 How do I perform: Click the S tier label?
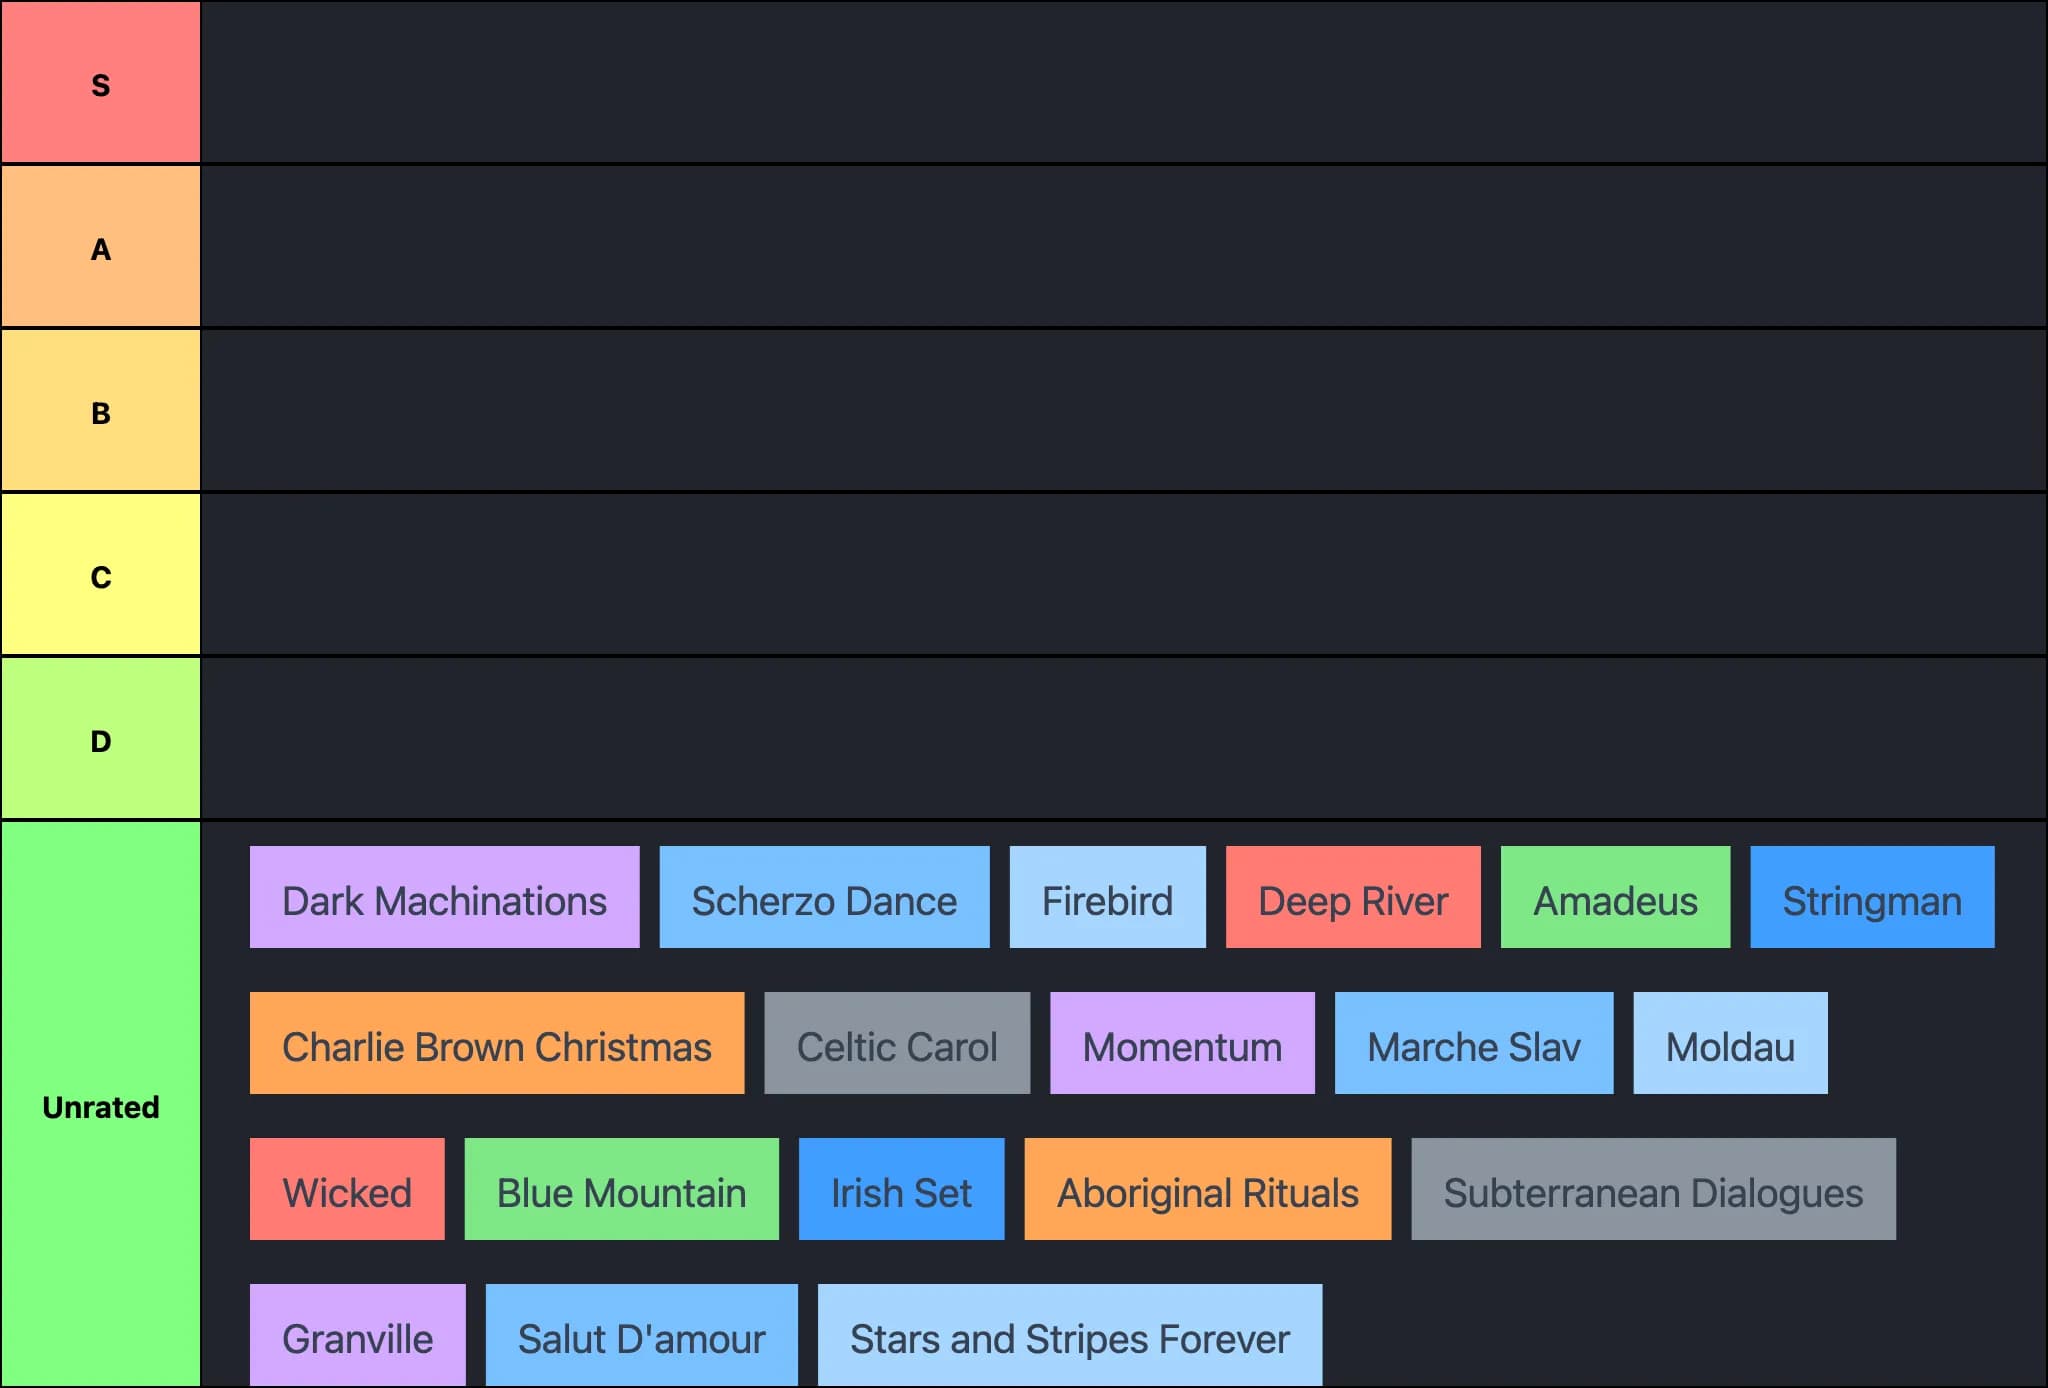[100, 83]
